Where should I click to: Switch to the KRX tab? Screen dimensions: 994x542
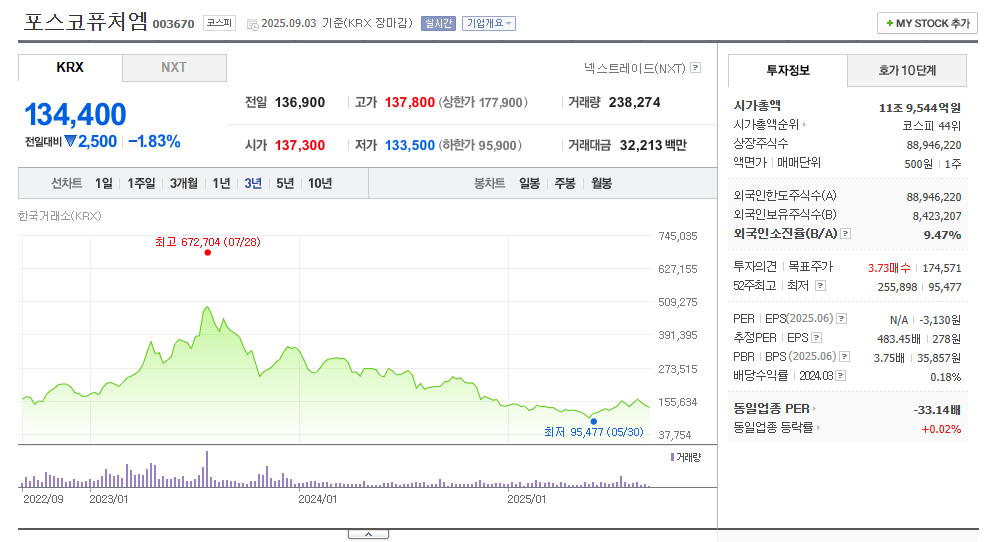[70, 68]
